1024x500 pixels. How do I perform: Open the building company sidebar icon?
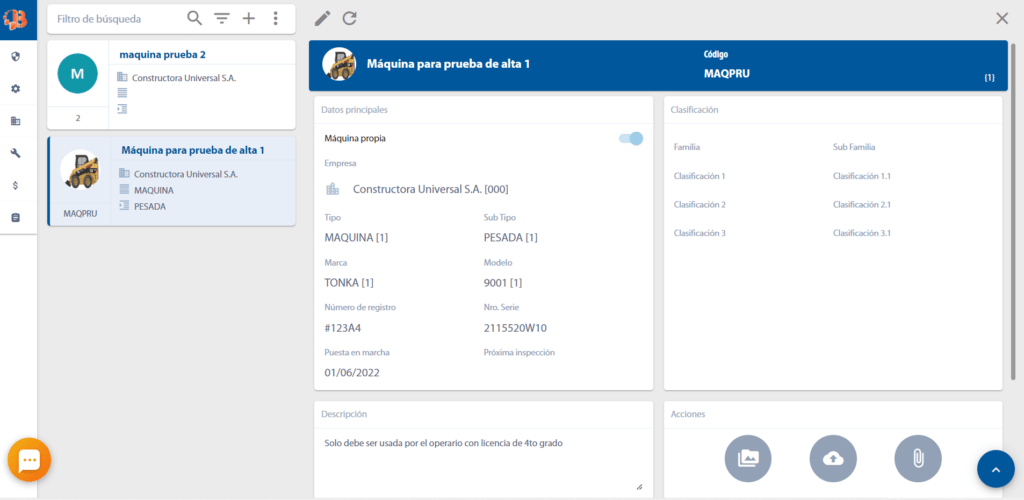coord(16,121)
